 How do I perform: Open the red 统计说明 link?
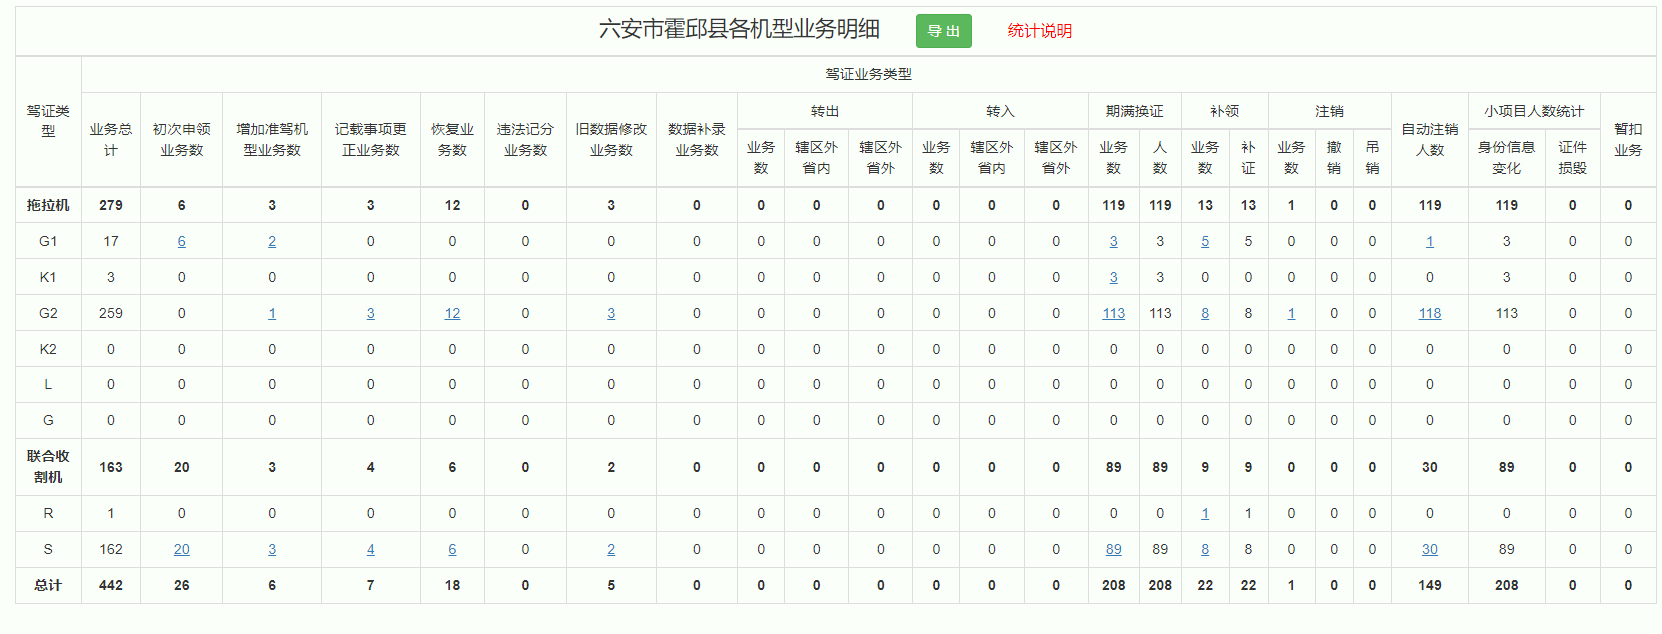pos(1039,31)
